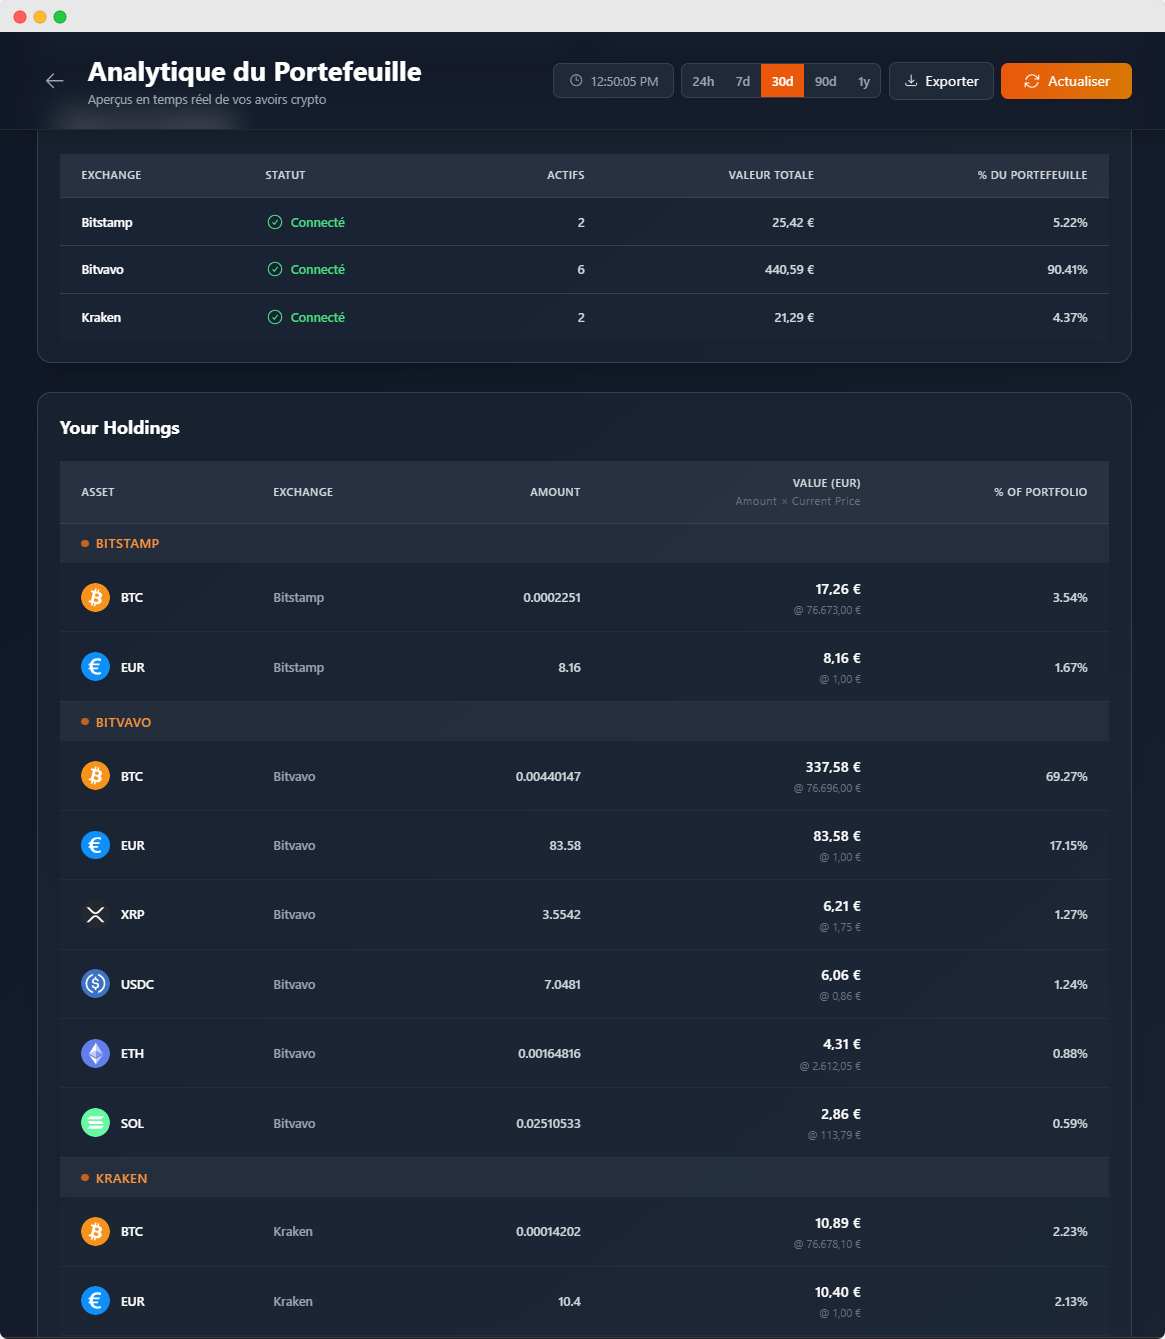The width and height of the screenshot is (1165, 1339).
Task: Click the Bitstamp Connecté checkmark icon
Action: pyautogui.click(x=275, y=222)
